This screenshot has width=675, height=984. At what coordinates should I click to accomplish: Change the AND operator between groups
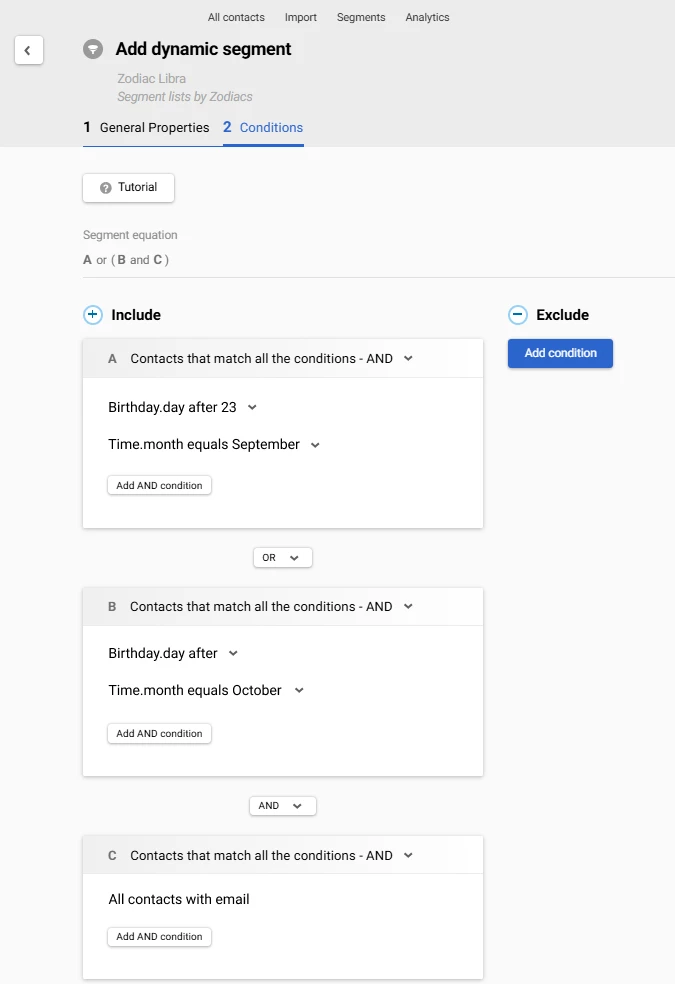pos(282,806)
